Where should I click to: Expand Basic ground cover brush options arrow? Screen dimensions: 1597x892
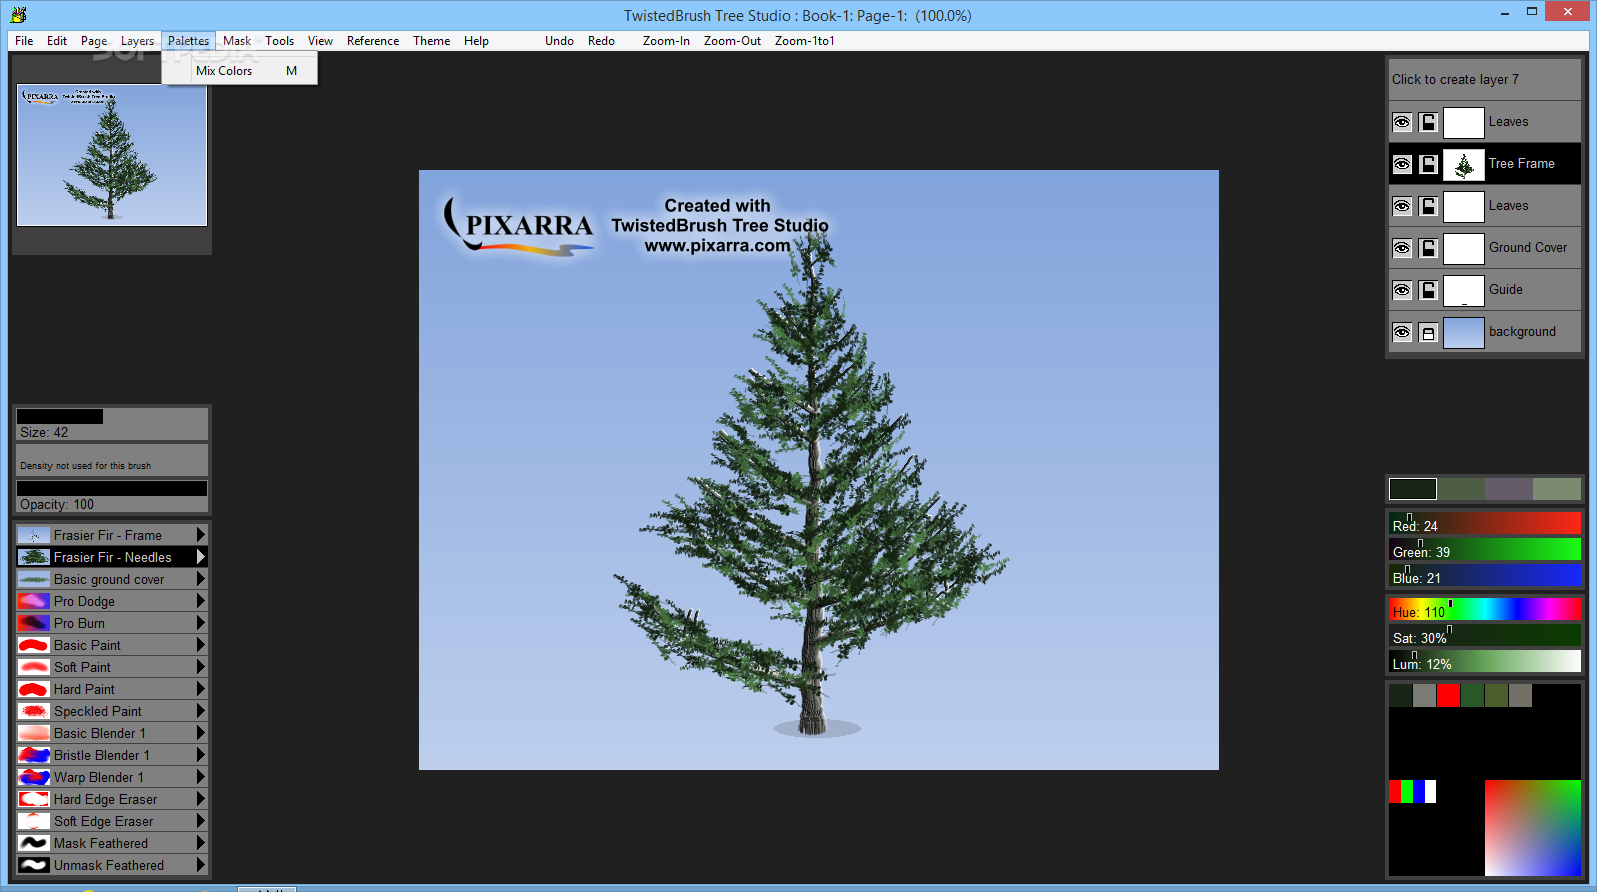[x=201, y=579]
